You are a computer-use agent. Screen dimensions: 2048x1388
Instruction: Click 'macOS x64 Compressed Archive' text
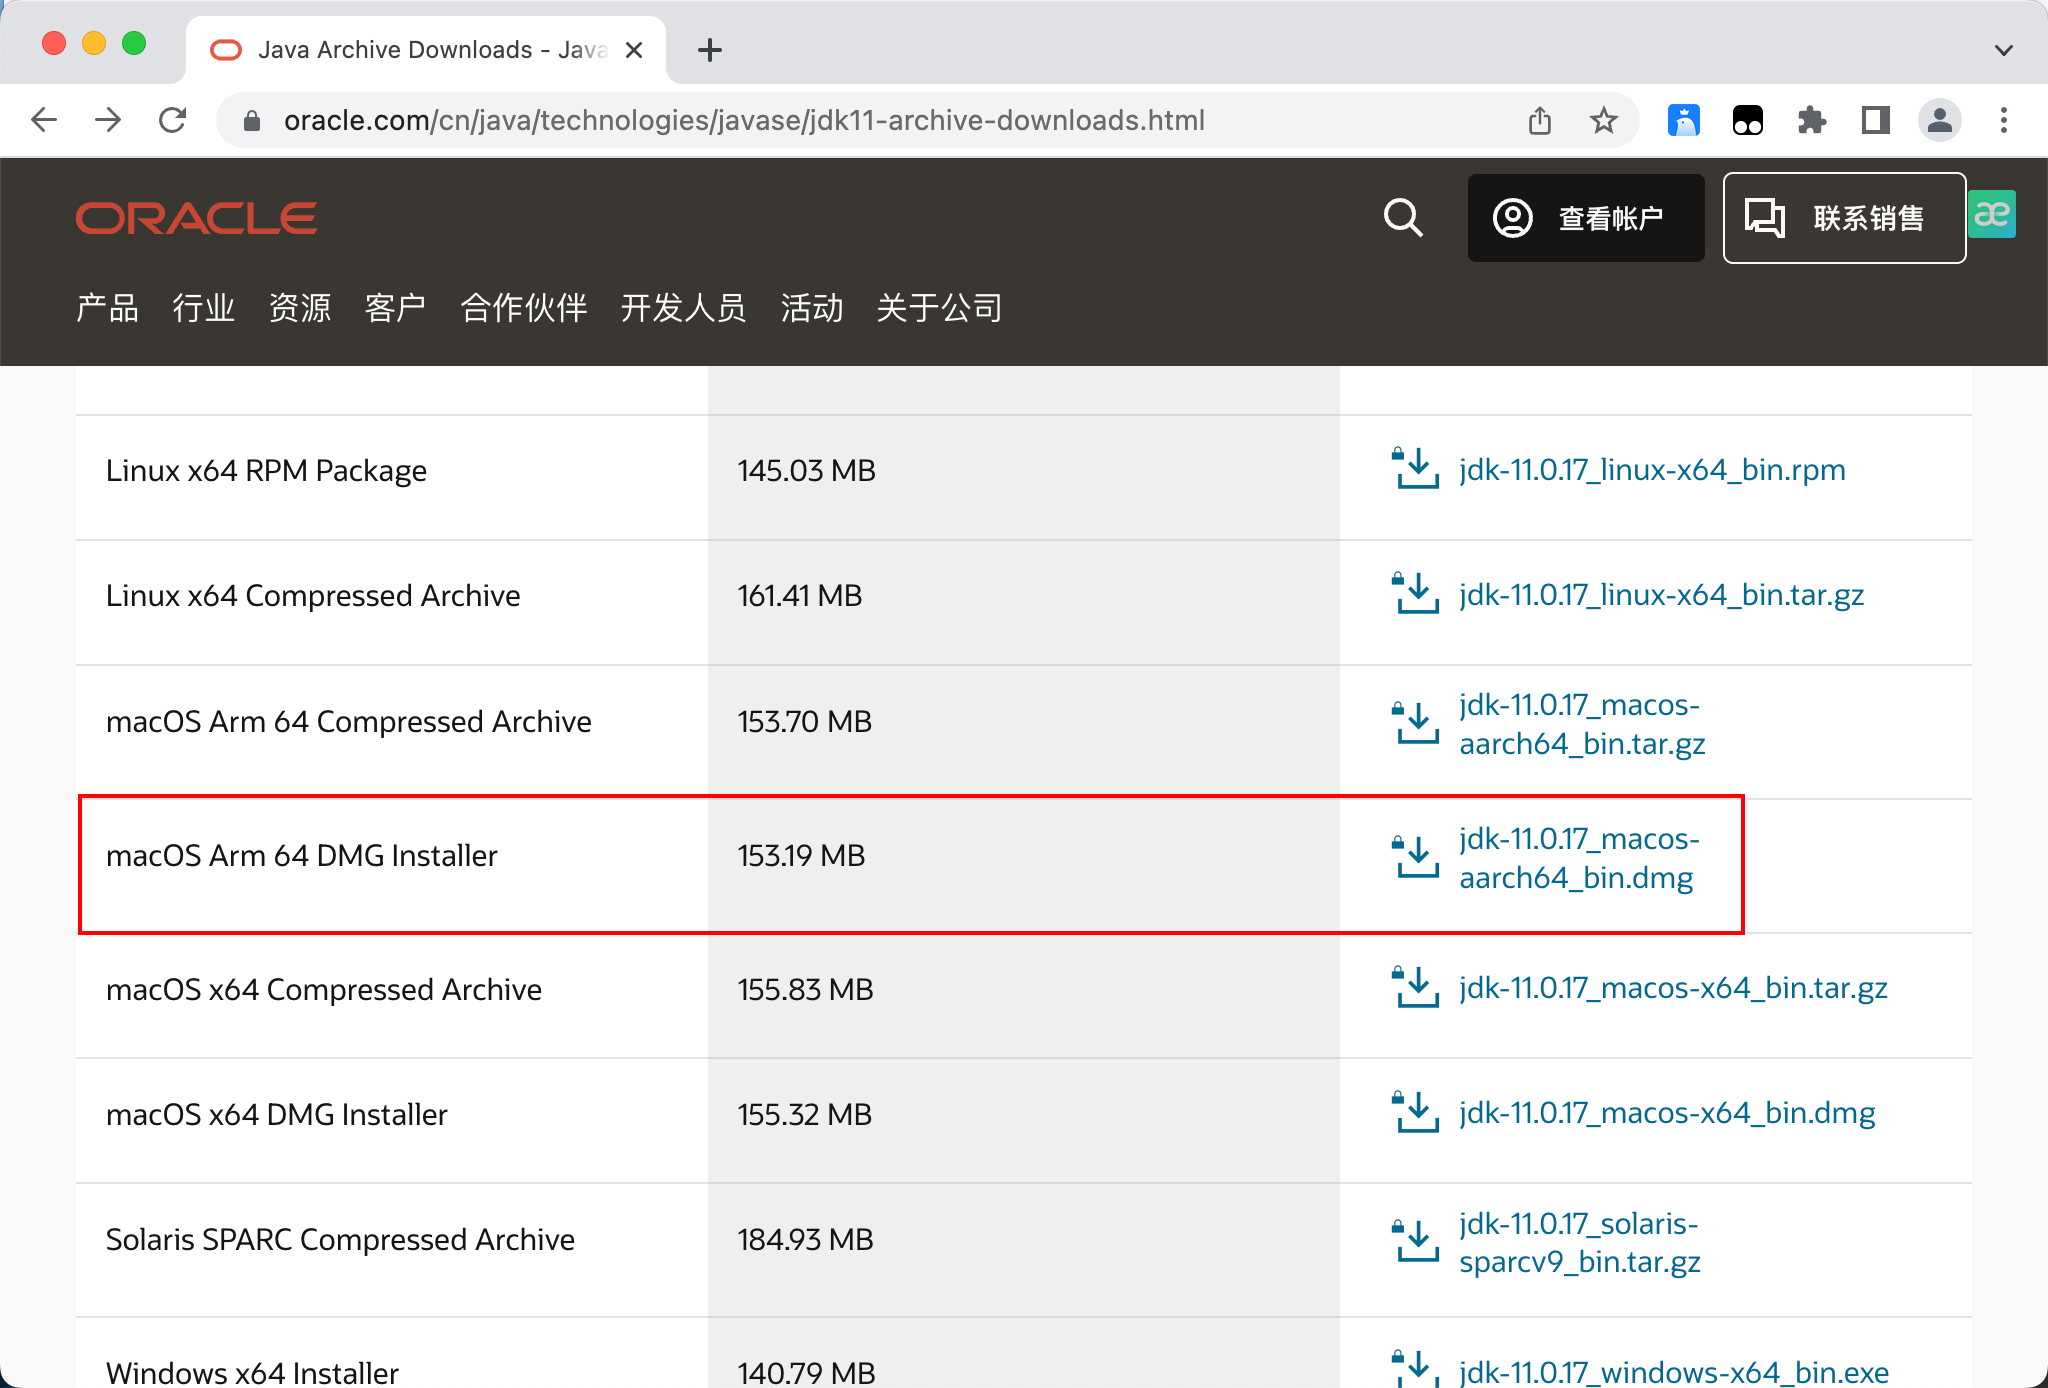coord(324,990)
